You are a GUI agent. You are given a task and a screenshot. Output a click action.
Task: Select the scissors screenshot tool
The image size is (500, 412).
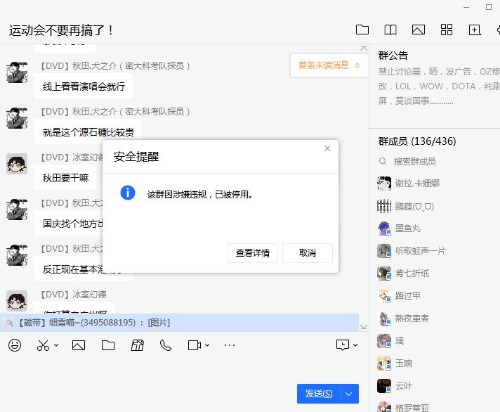(x=43, y=345)
